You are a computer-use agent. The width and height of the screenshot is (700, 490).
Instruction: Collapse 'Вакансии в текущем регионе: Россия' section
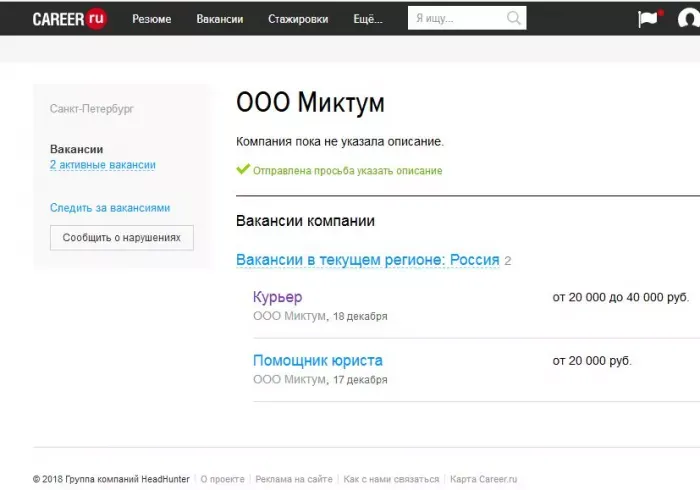pyautogui.click(x=367, y=260)
